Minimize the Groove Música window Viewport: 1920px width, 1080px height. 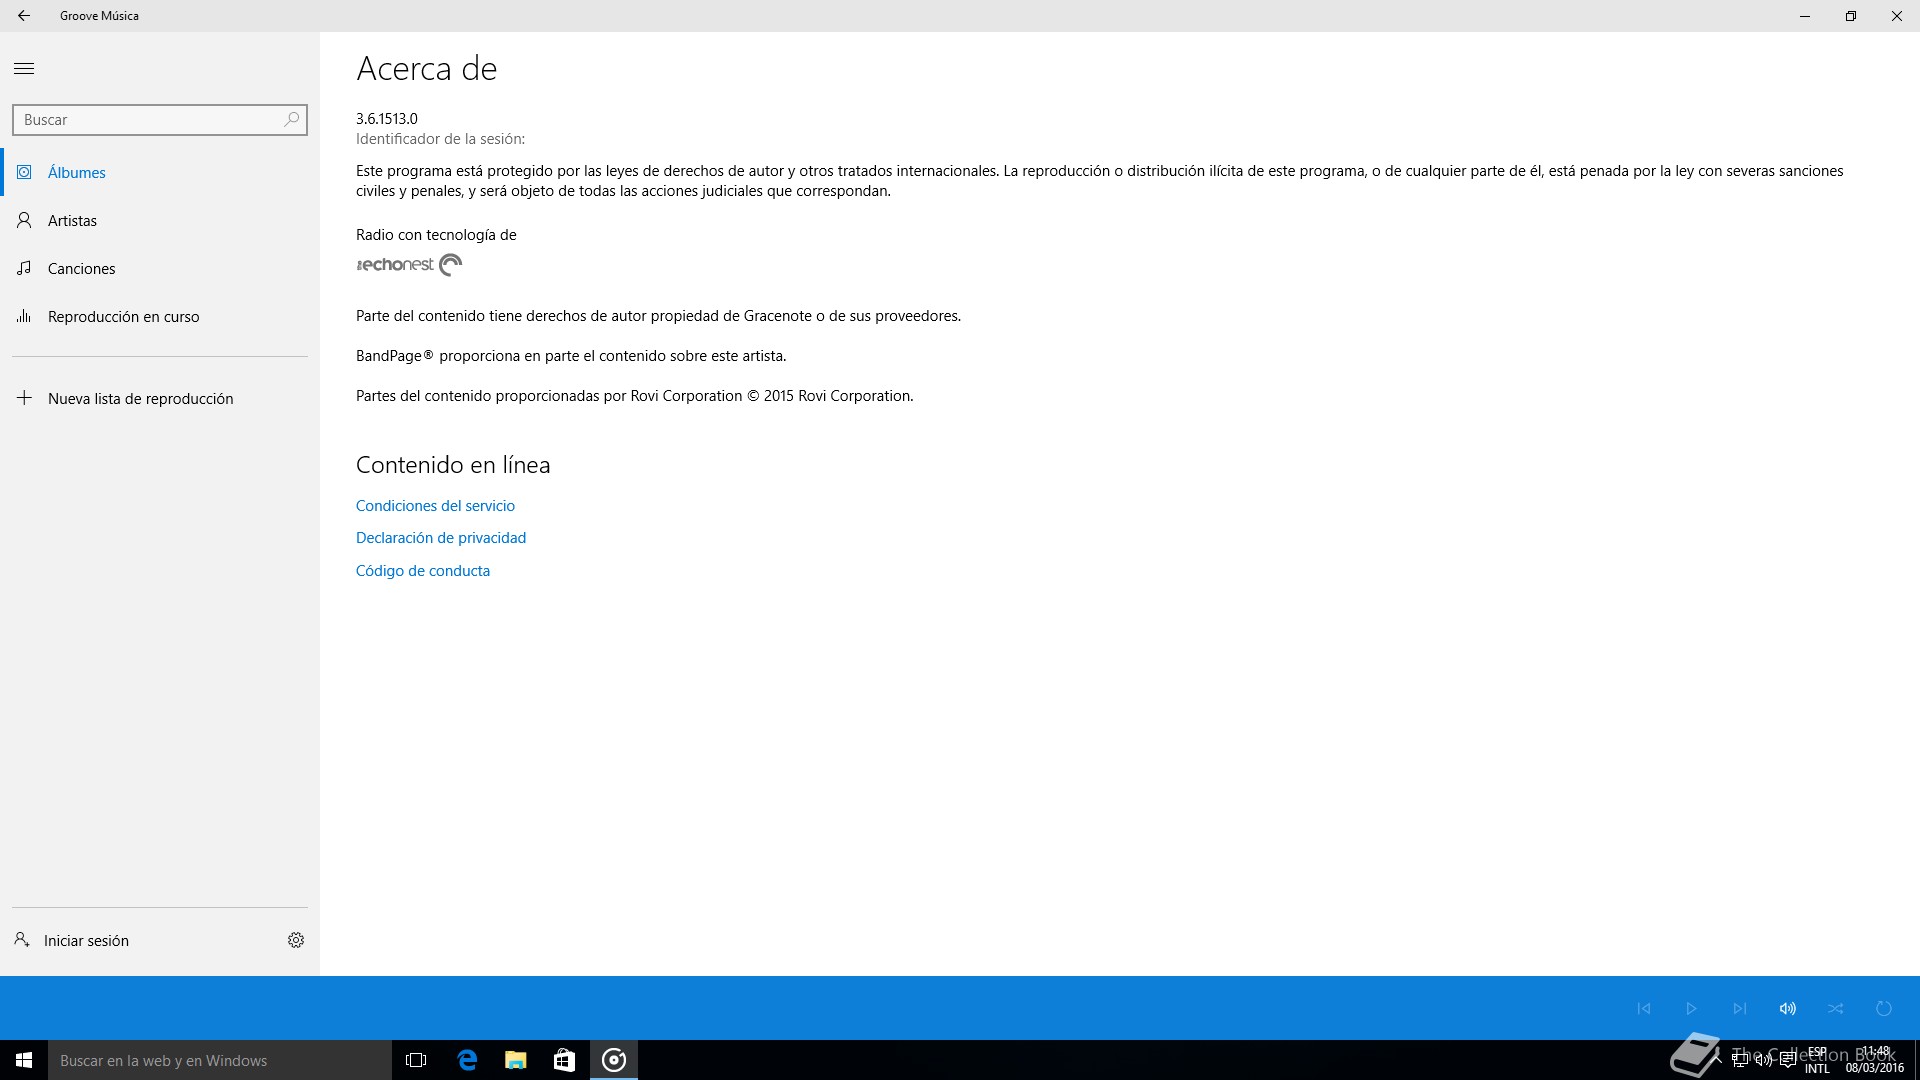pos(1805,16)
